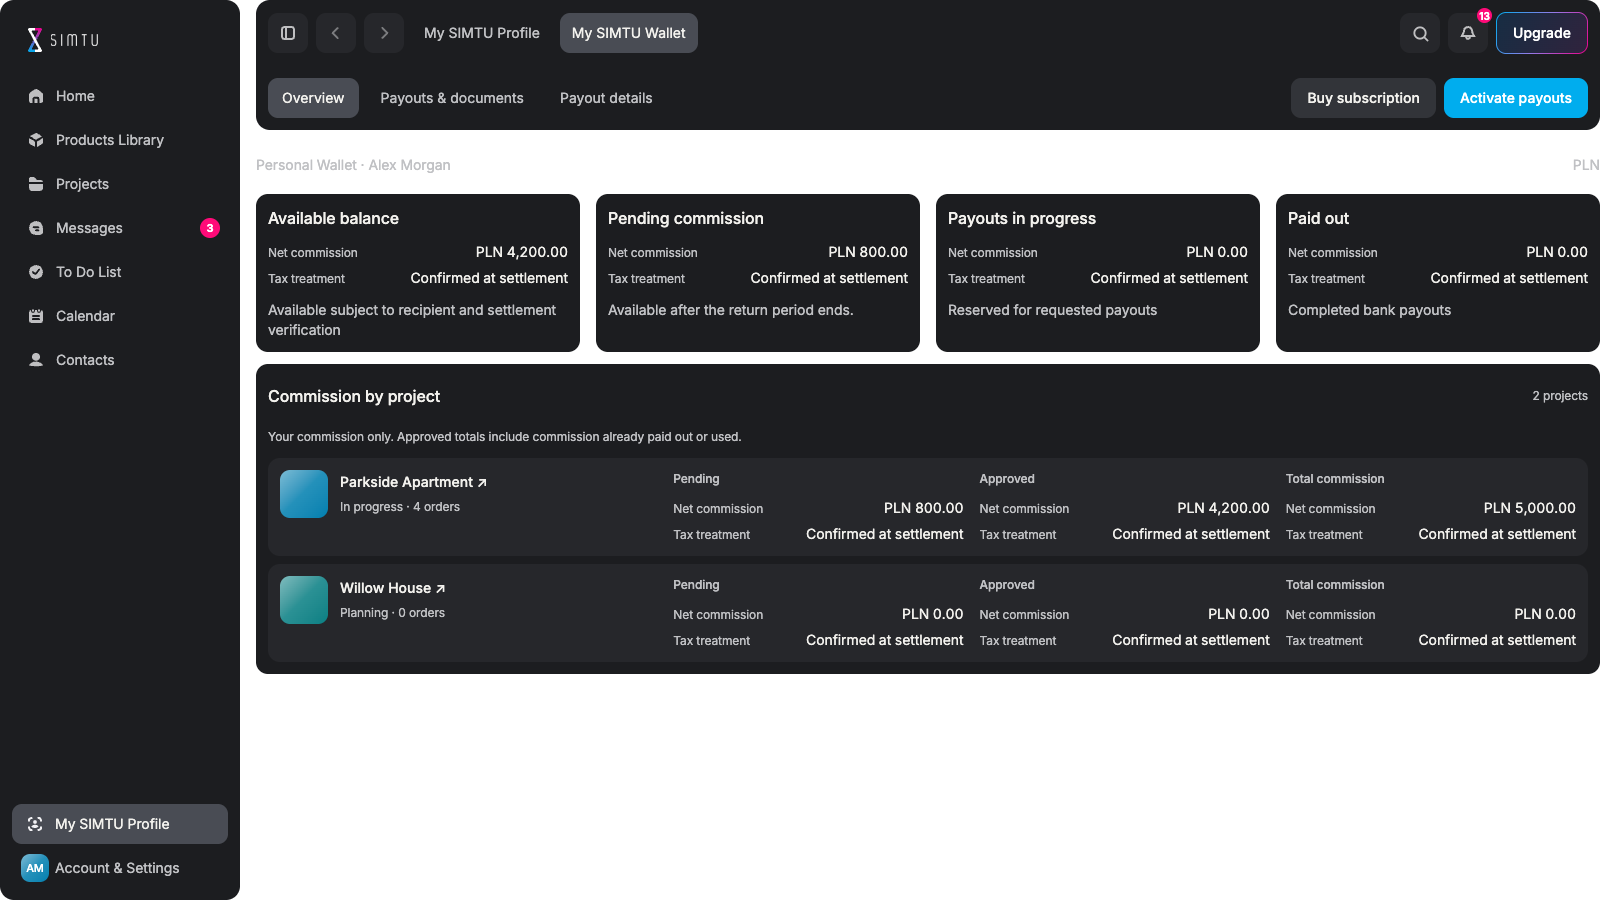Image resolution: width=1600 pixels, height=900 pixels.
Task: Open the Payout details tab
Action: tap(606, 98)
